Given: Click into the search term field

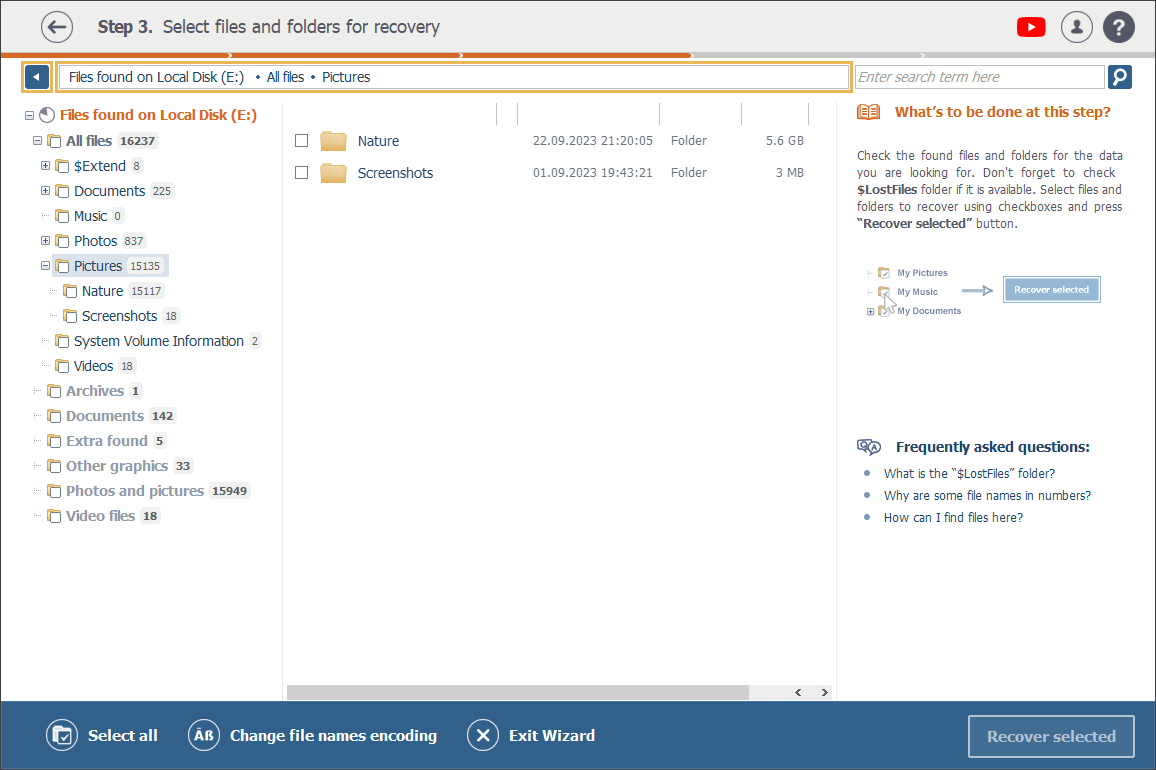Looking at the screenshot, I should (x=978, y=77).
